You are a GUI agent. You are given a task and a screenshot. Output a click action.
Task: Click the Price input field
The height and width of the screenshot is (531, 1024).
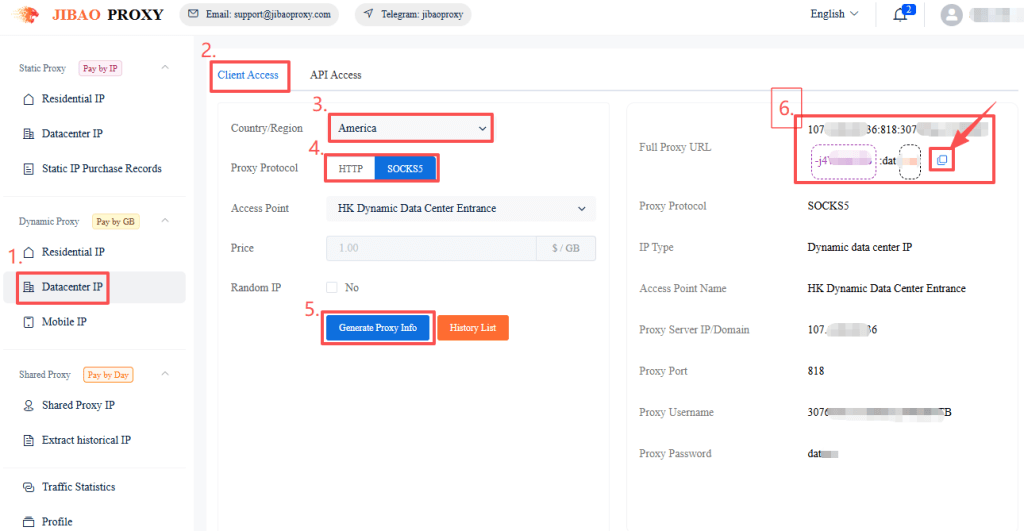pyautogui.click(x=430, y=248)
